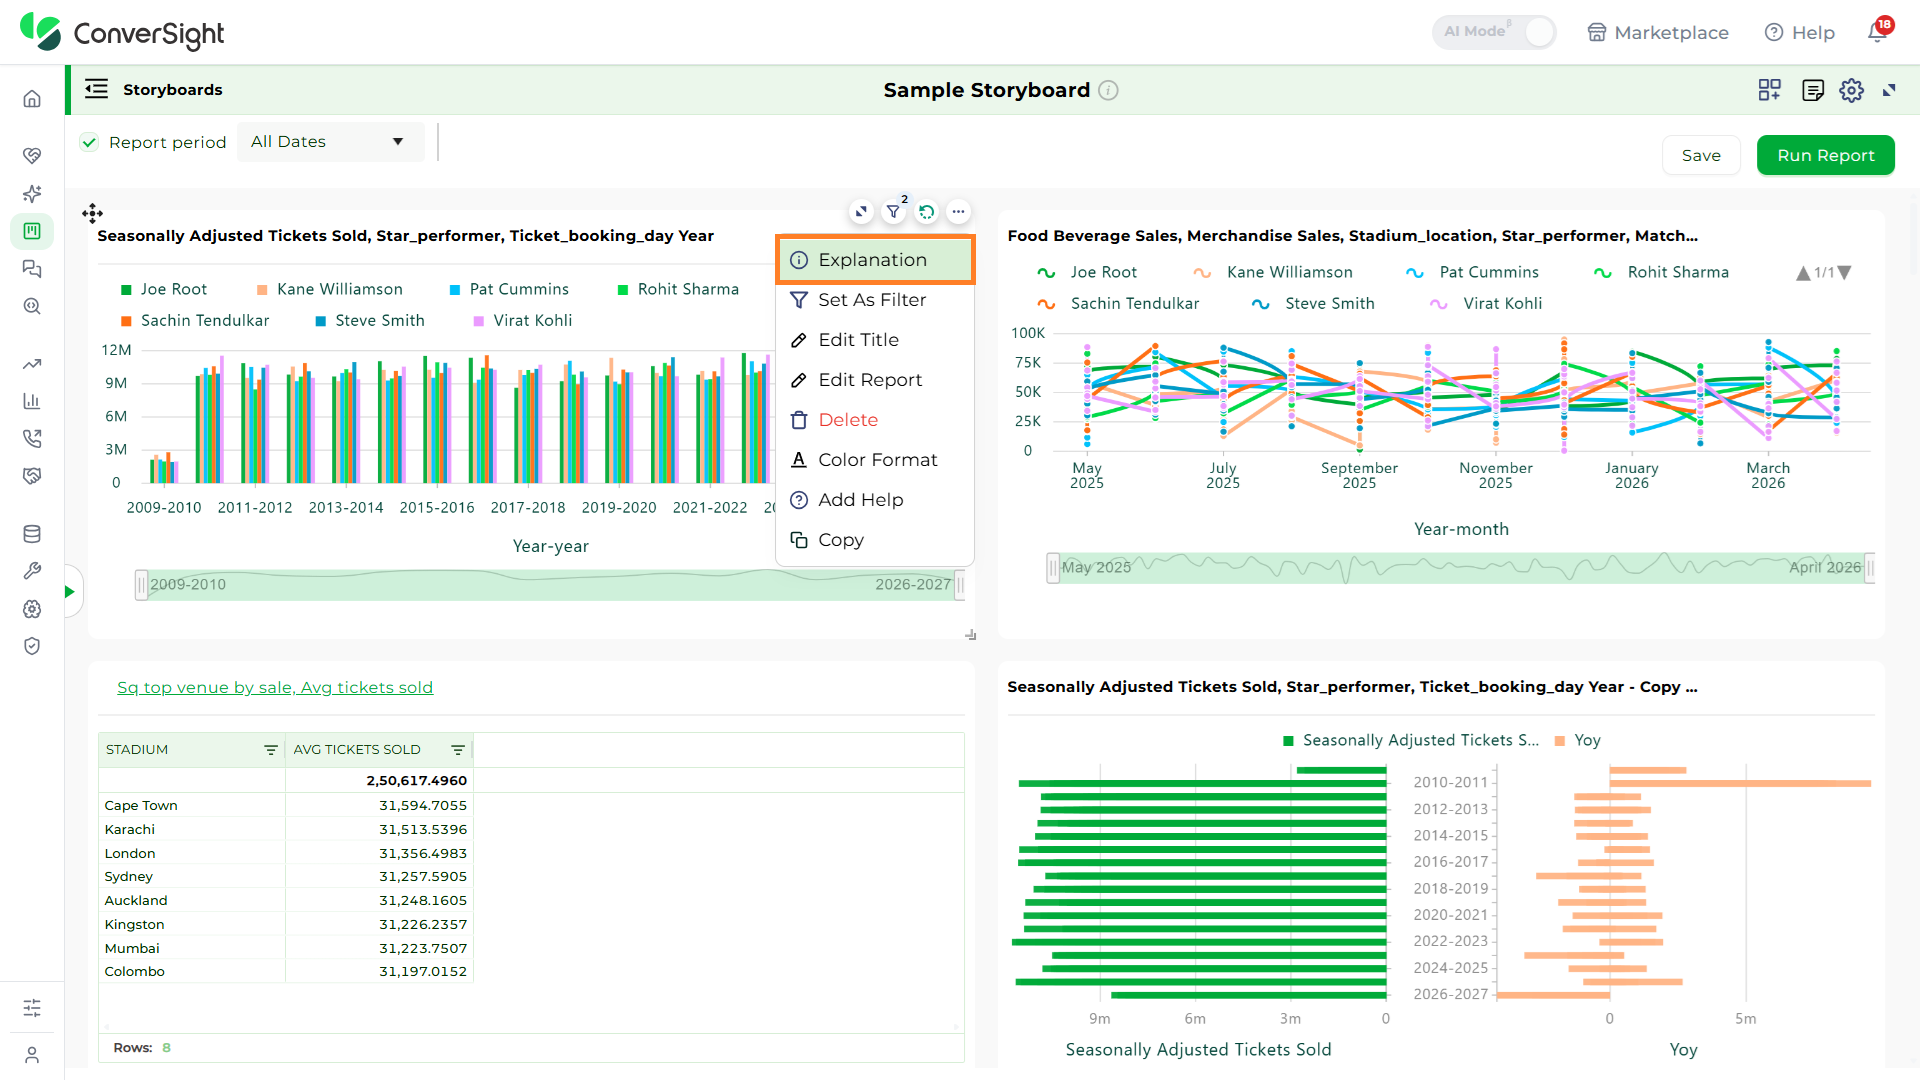Open AVG TICKETS SOLD column filter menu
The image size is (1920, 1080).
click(458, 750)
